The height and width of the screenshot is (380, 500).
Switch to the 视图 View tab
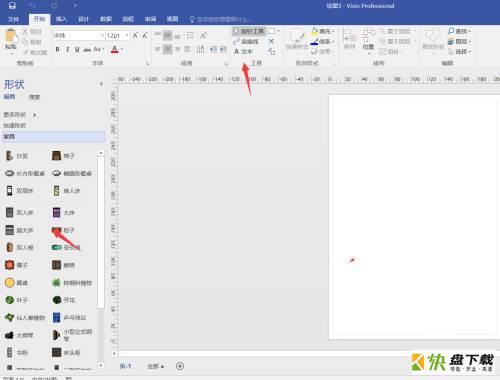(x=172, y=19)
